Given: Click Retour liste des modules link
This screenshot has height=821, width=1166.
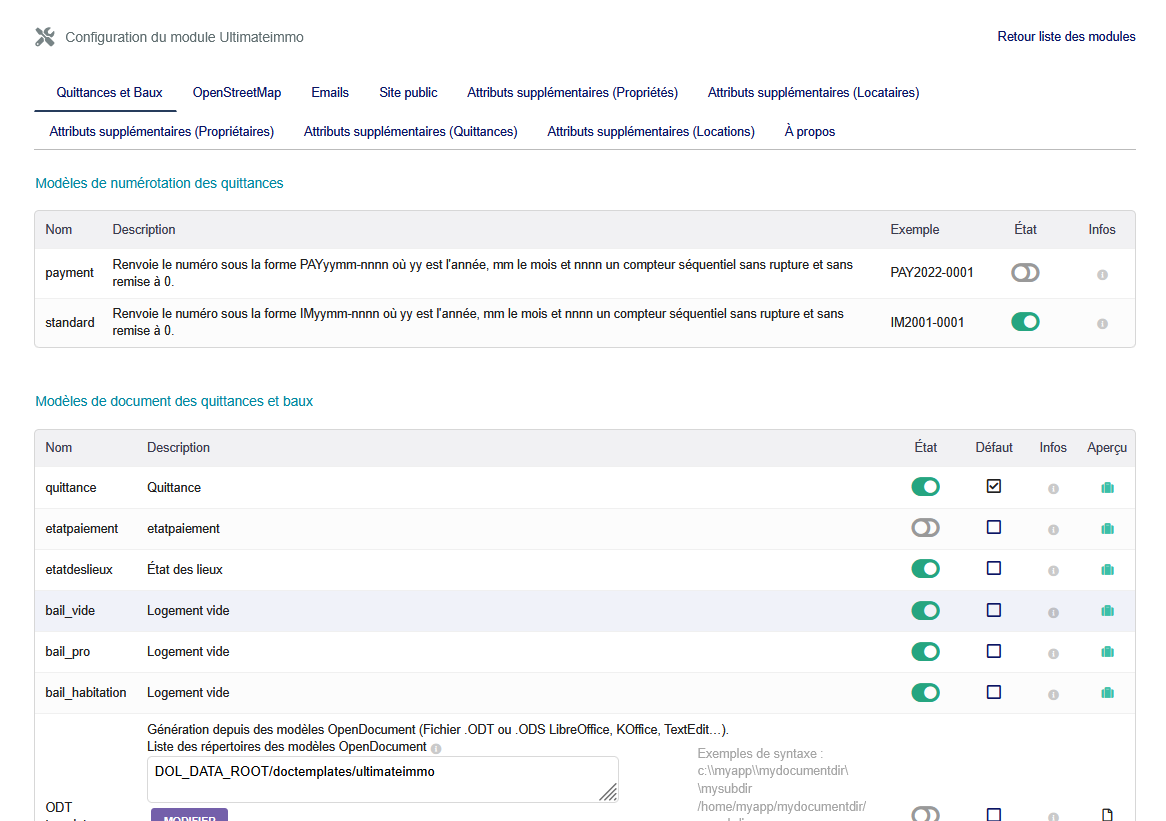Looking at the screenshot, I should tap(1066, 37).
